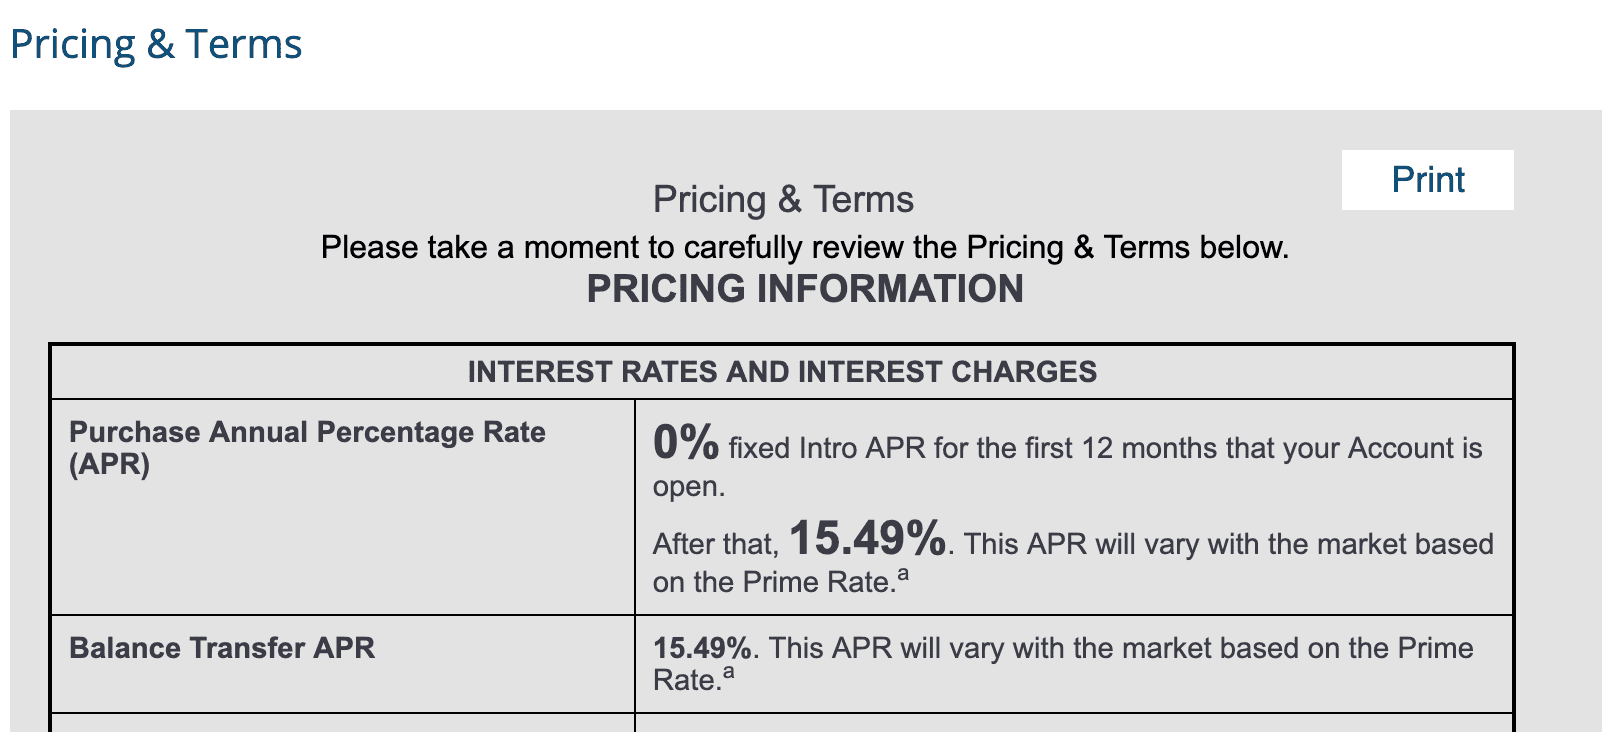1618x732 pixels.
Task: Click the PRICING INFORMATION heading
Action: point(804,289)
